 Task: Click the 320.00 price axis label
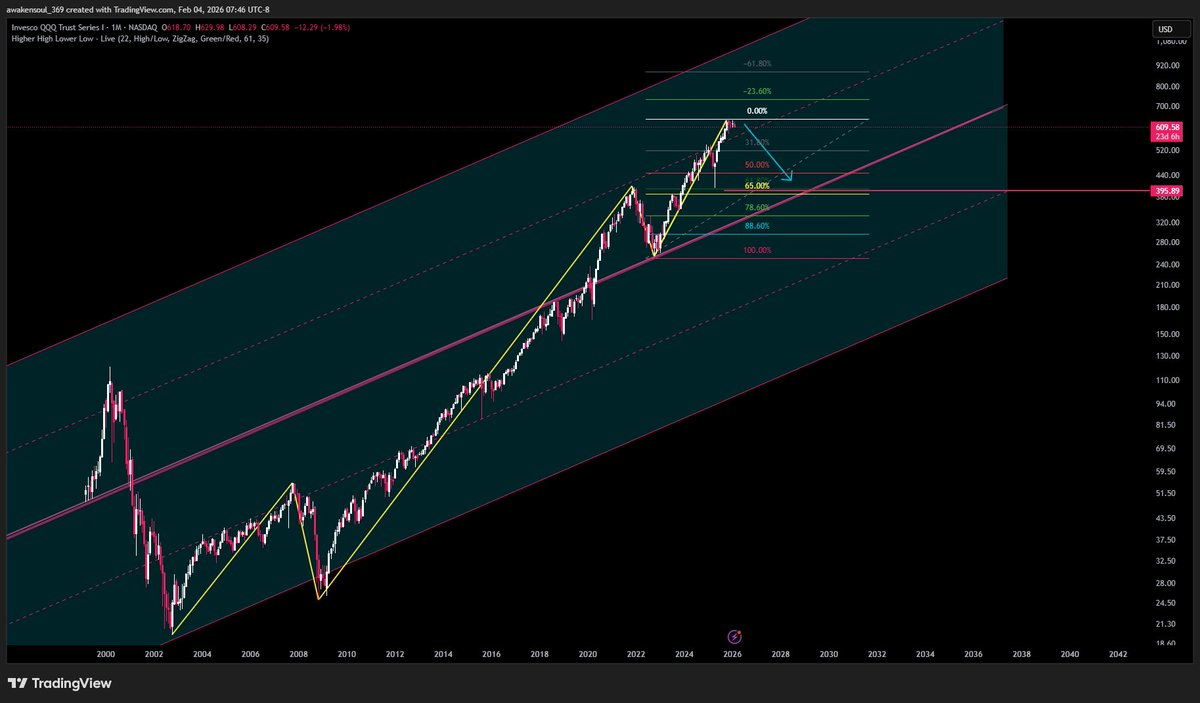(1168, 220)
